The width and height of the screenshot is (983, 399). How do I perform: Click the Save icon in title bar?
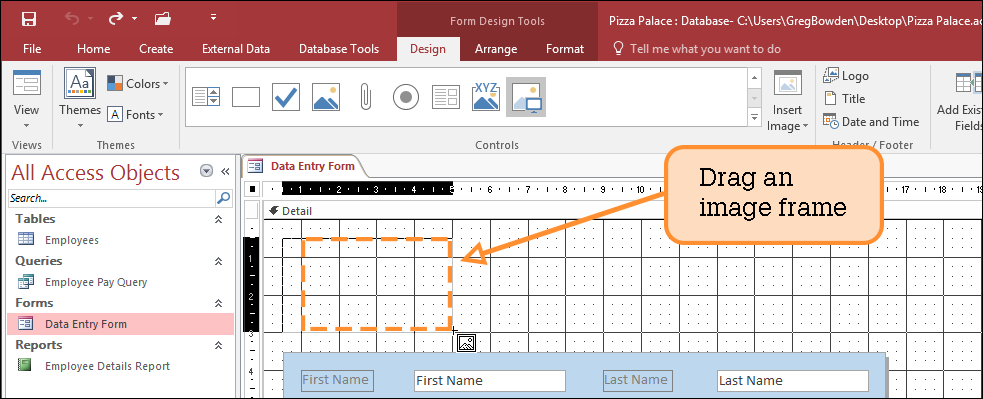29,19
